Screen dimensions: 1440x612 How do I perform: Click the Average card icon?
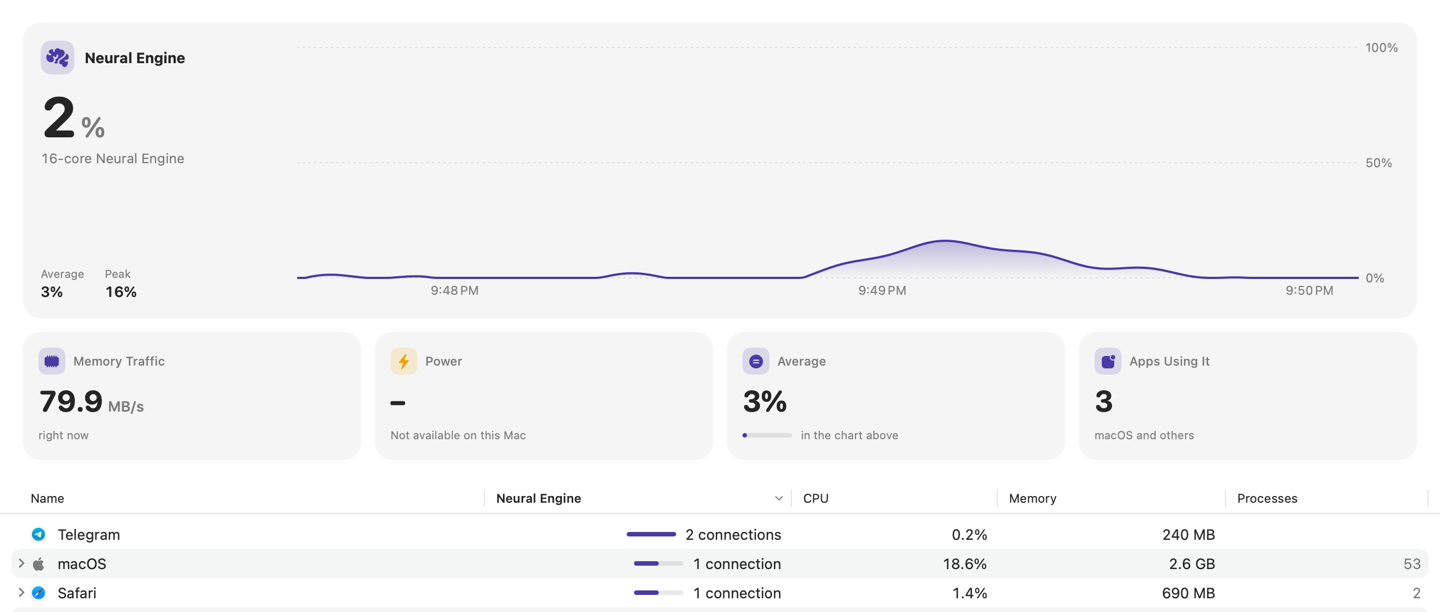756,361
